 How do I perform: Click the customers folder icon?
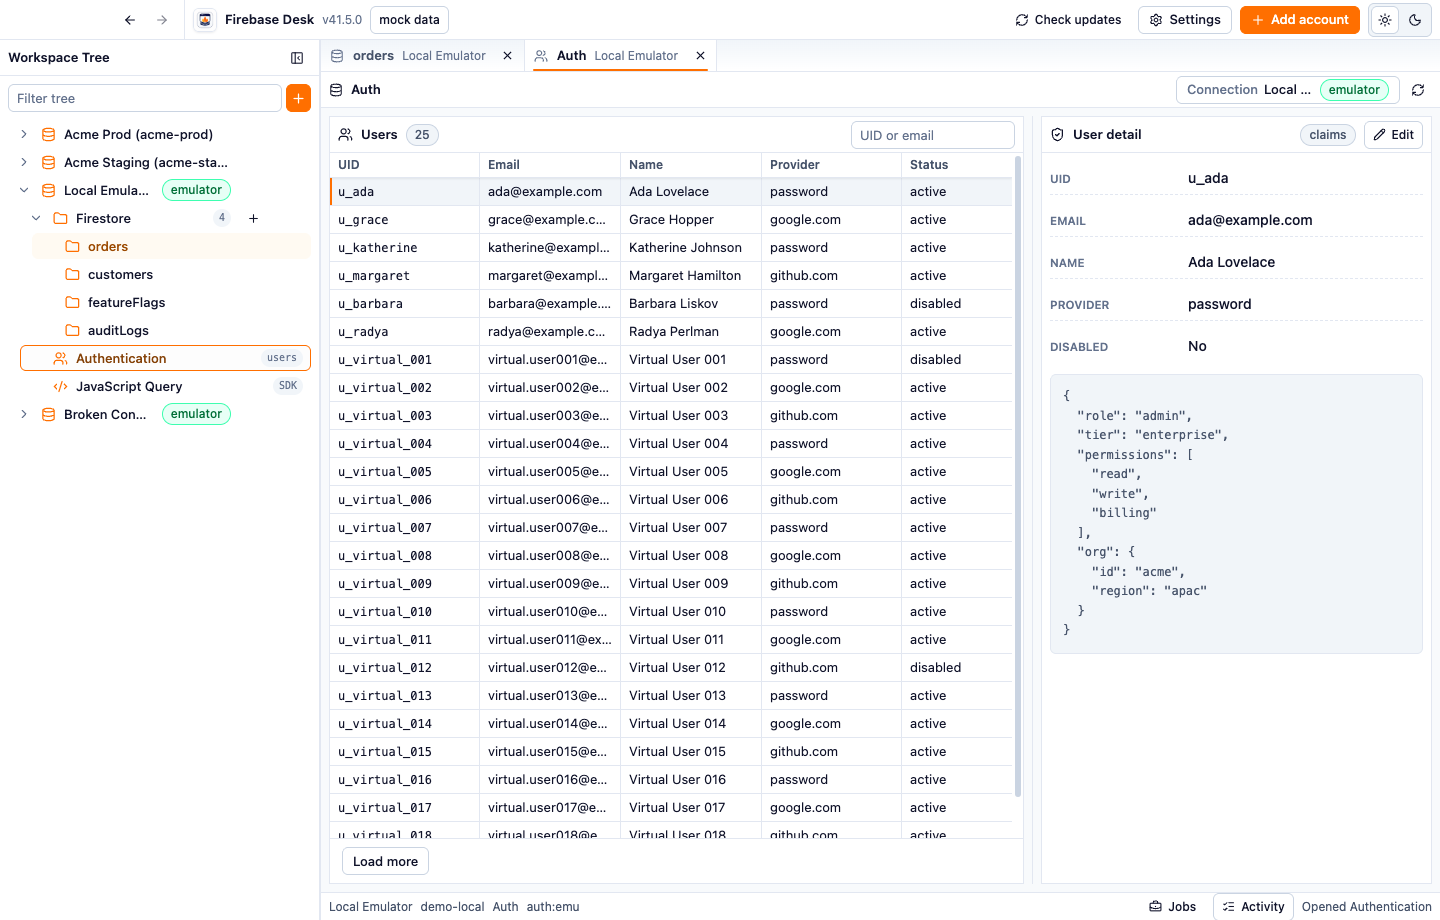coord(72,274)
